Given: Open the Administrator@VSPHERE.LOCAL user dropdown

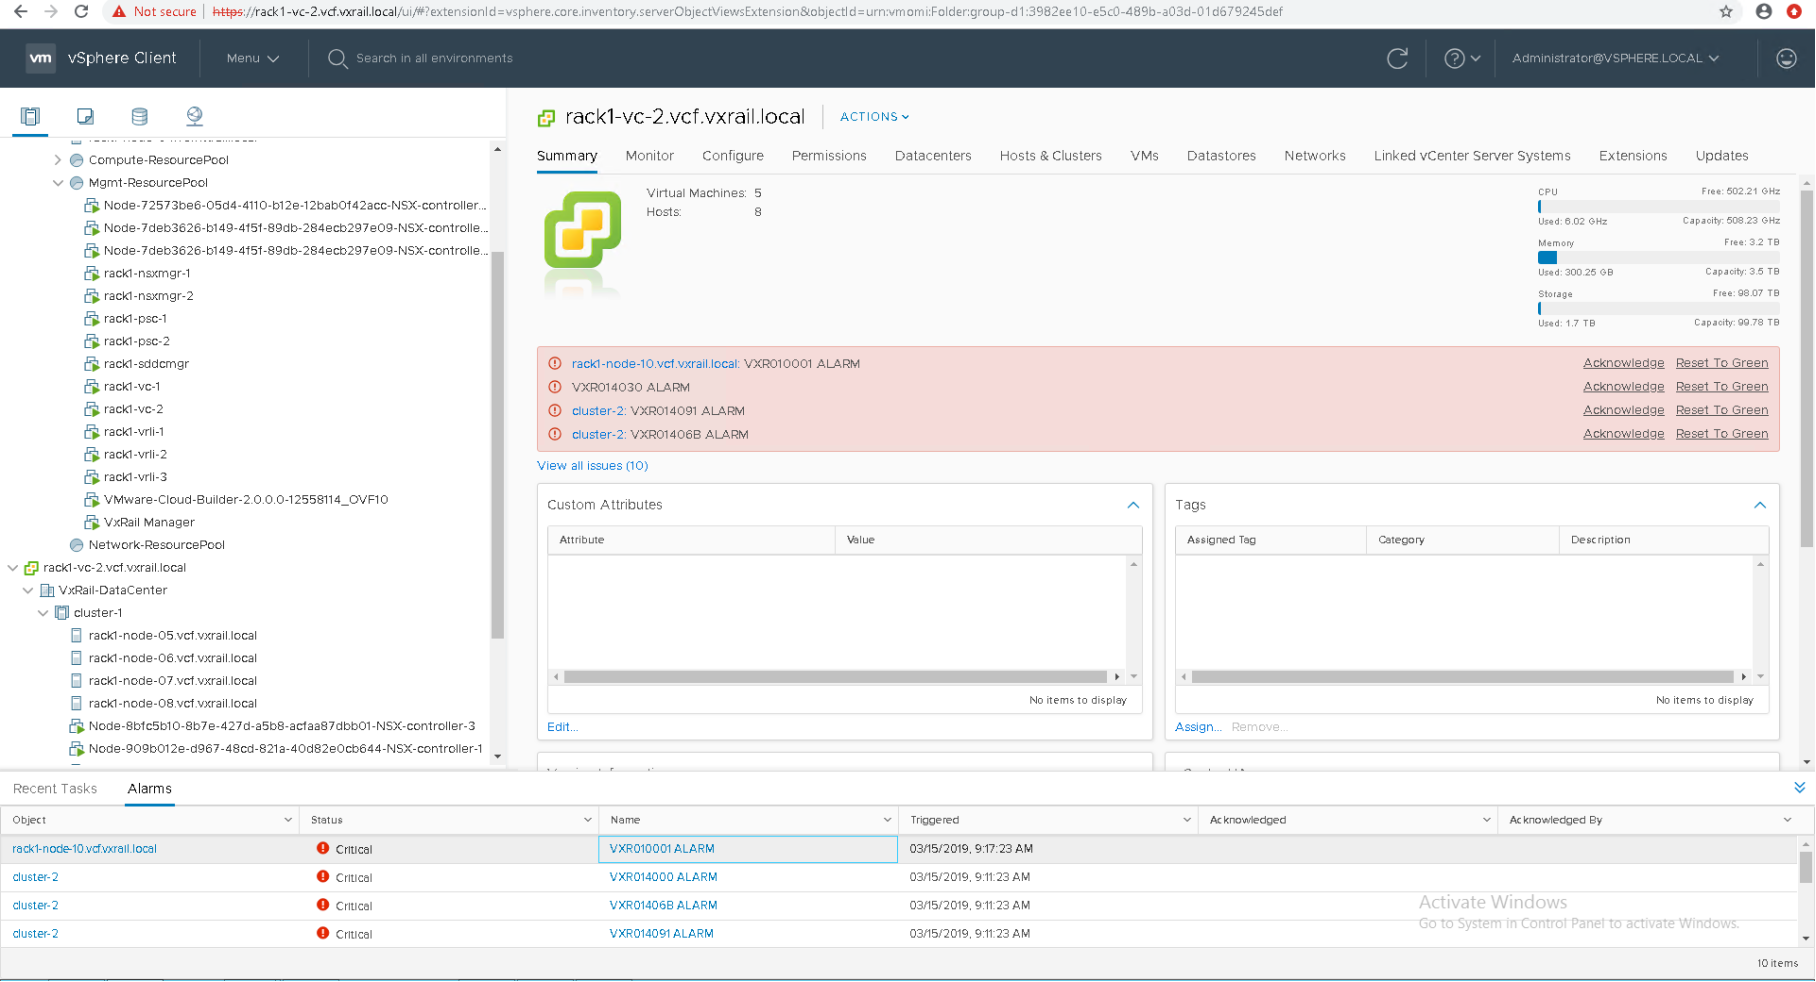Looking at the screenshot, I should coord(1615,58).
